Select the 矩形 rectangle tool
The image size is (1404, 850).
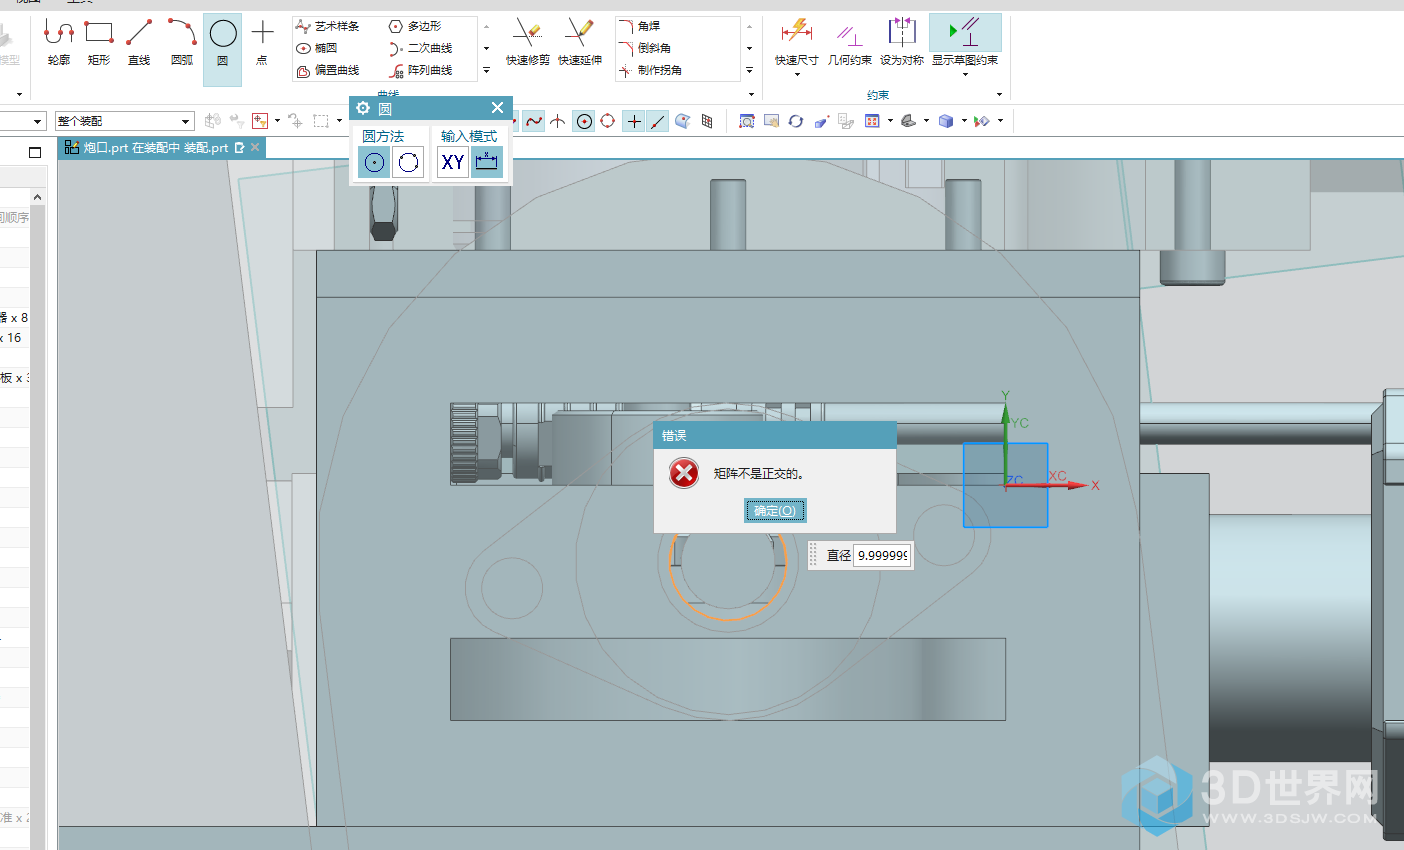coord(99,43)
